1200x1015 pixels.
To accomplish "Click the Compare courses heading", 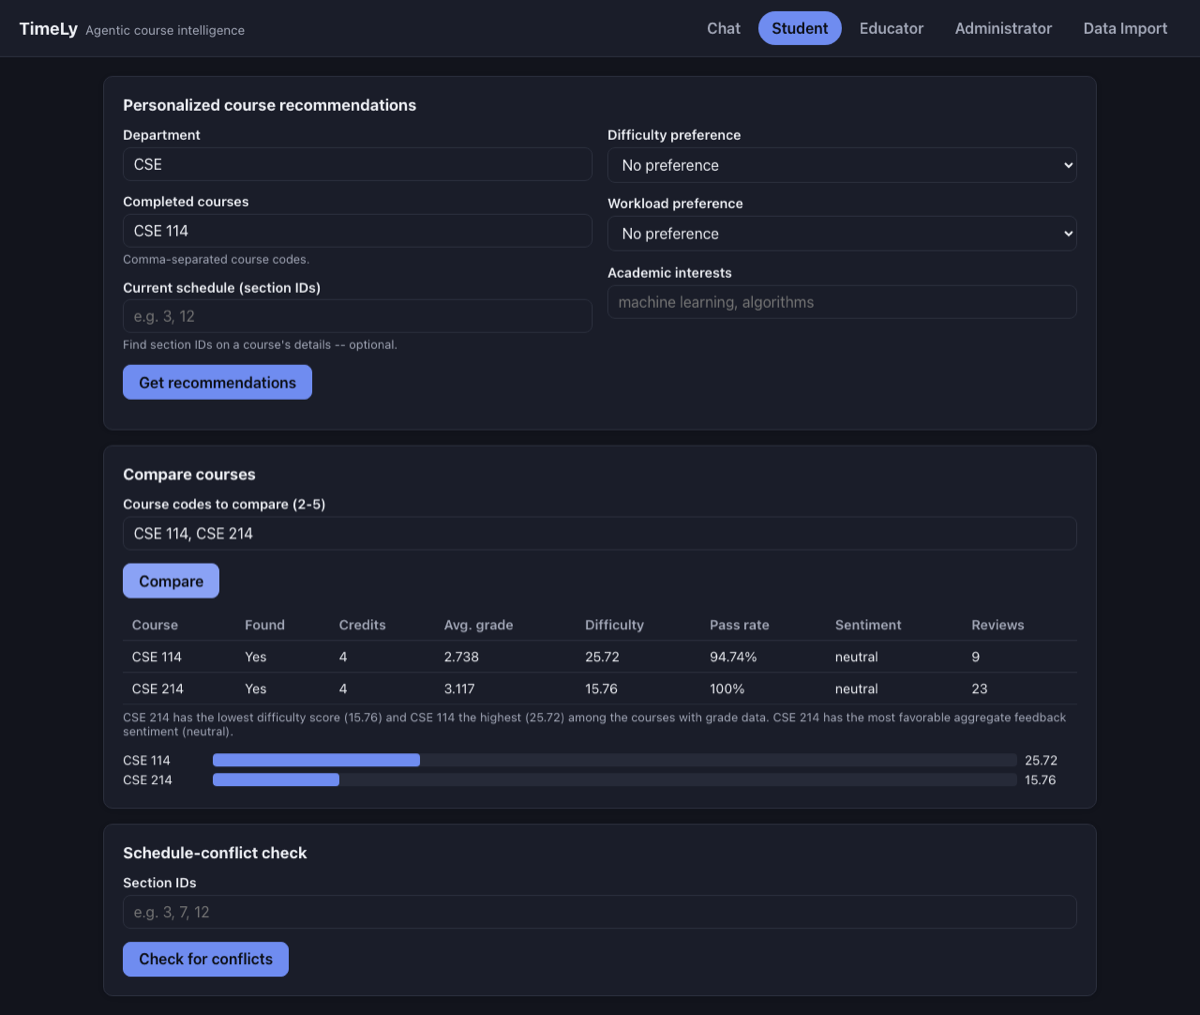I will pos(189,474).
